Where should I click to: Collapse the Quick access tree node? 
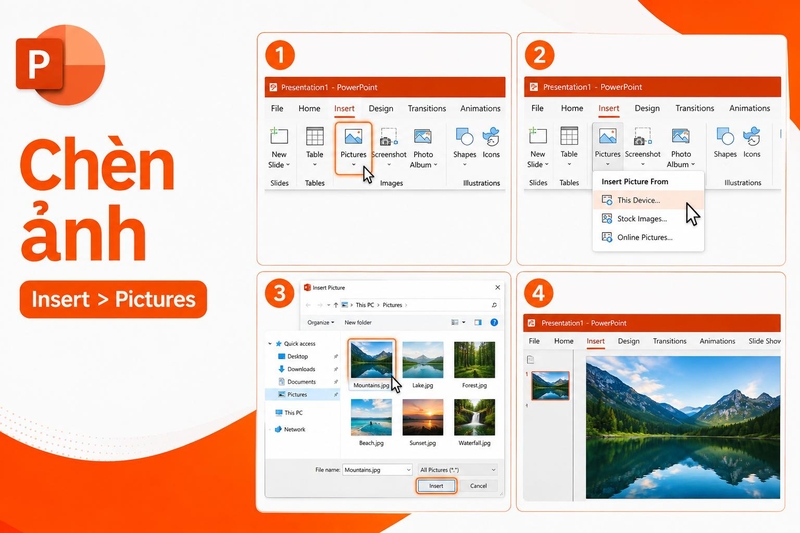[x=270, y=344]
